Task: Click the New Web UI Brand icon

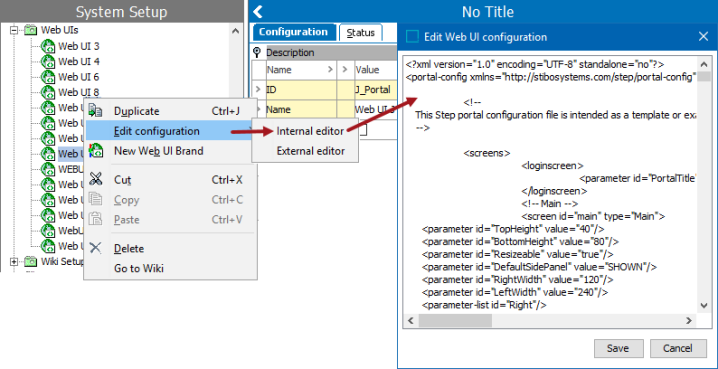Action: pyautogui.click(x=95, y=151)
